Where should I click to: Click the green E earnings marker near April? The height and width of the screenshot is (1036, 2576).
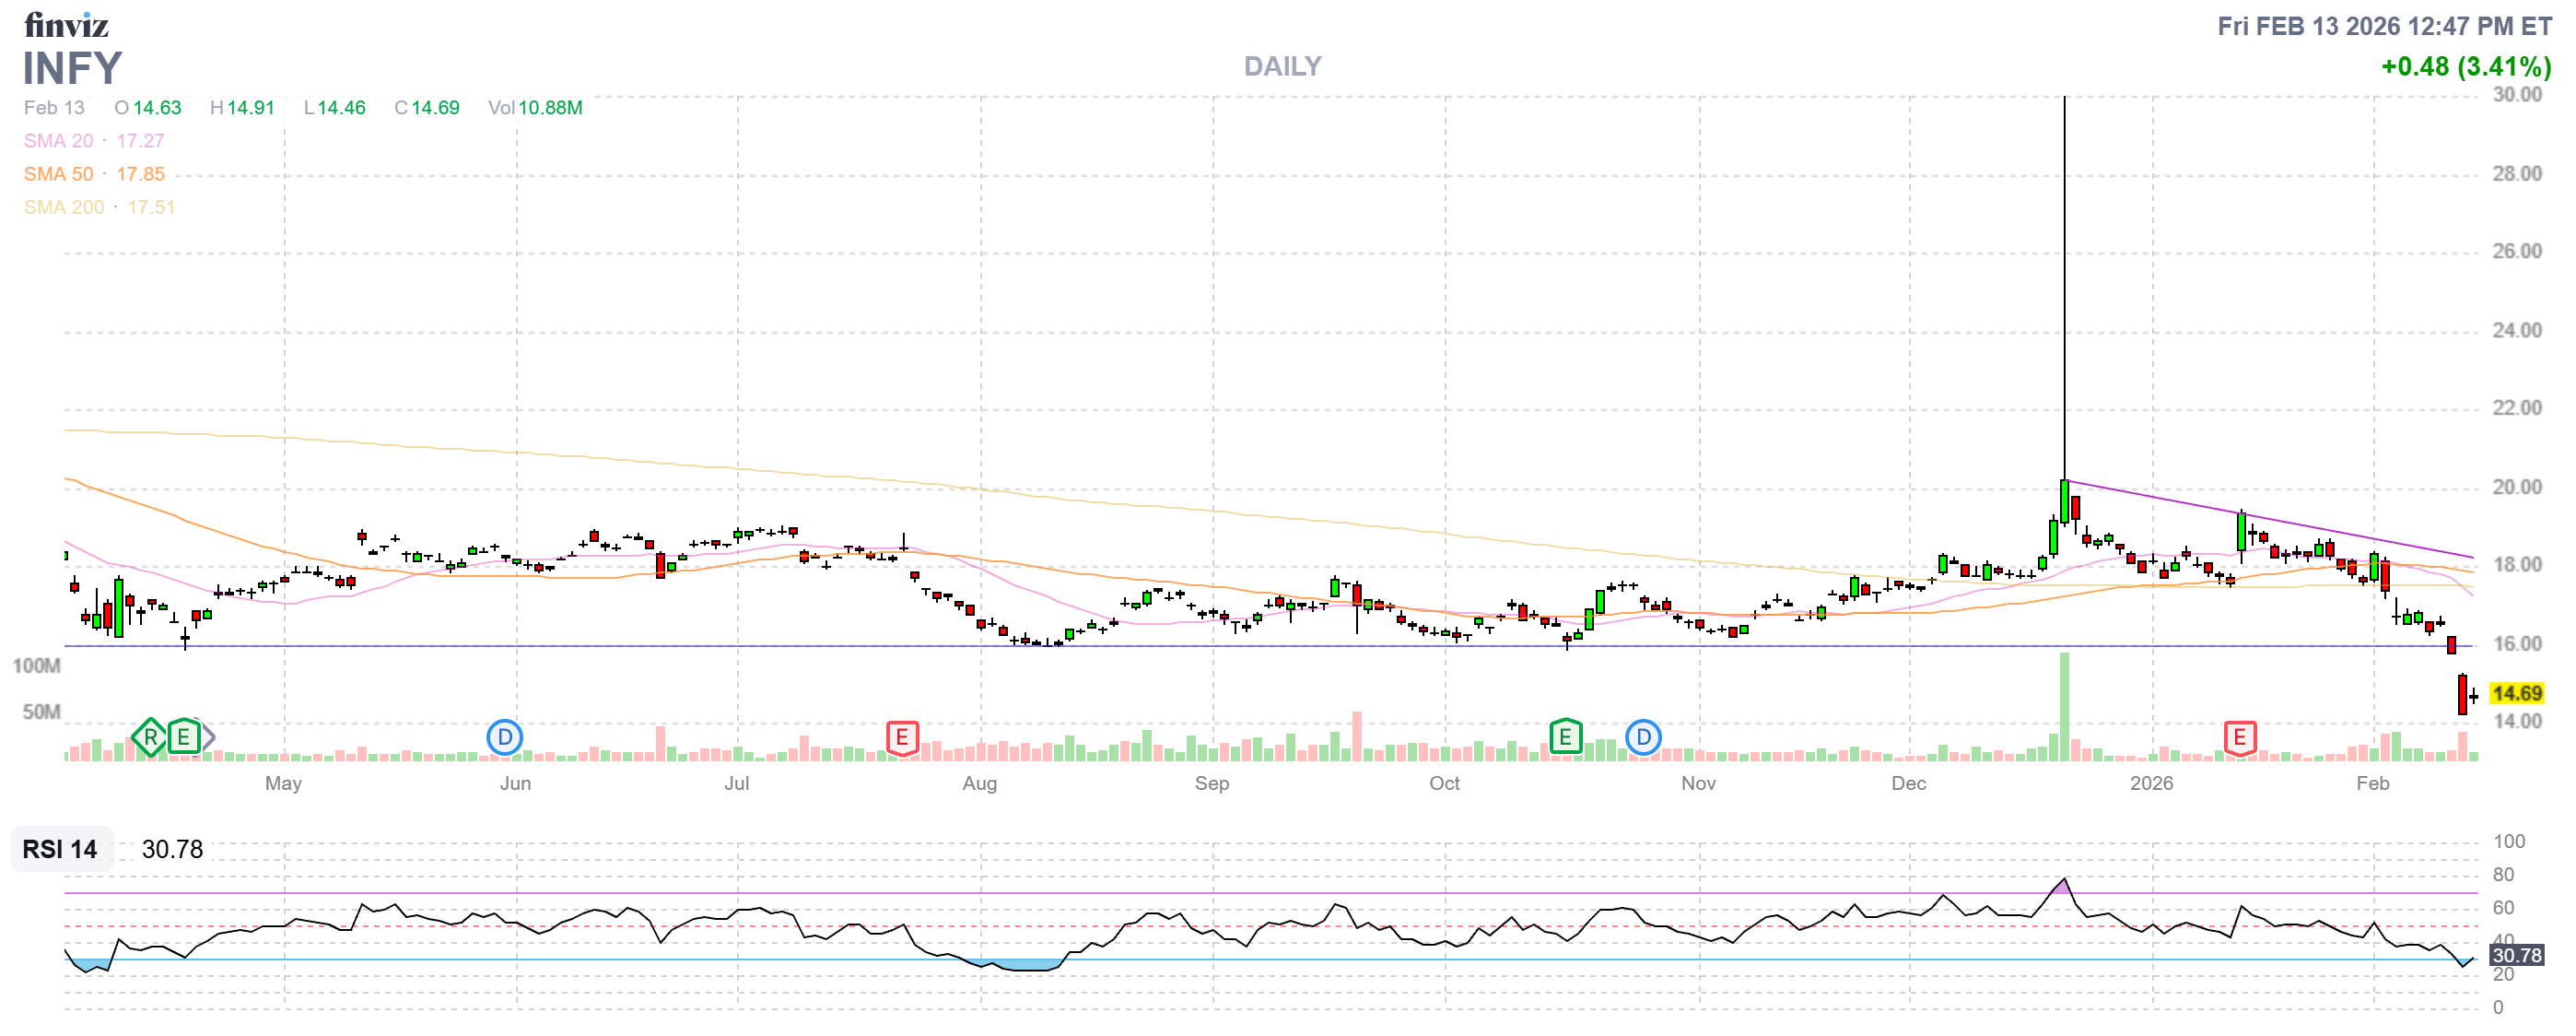[x=184, y=738]
